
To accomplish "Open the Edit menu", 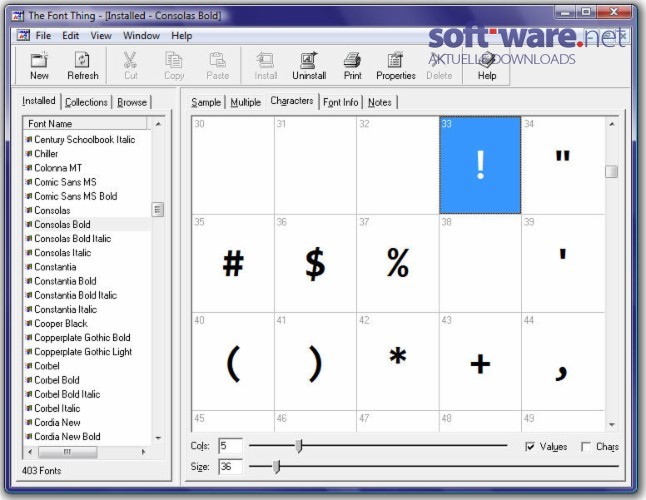I will tap(70, 36).
